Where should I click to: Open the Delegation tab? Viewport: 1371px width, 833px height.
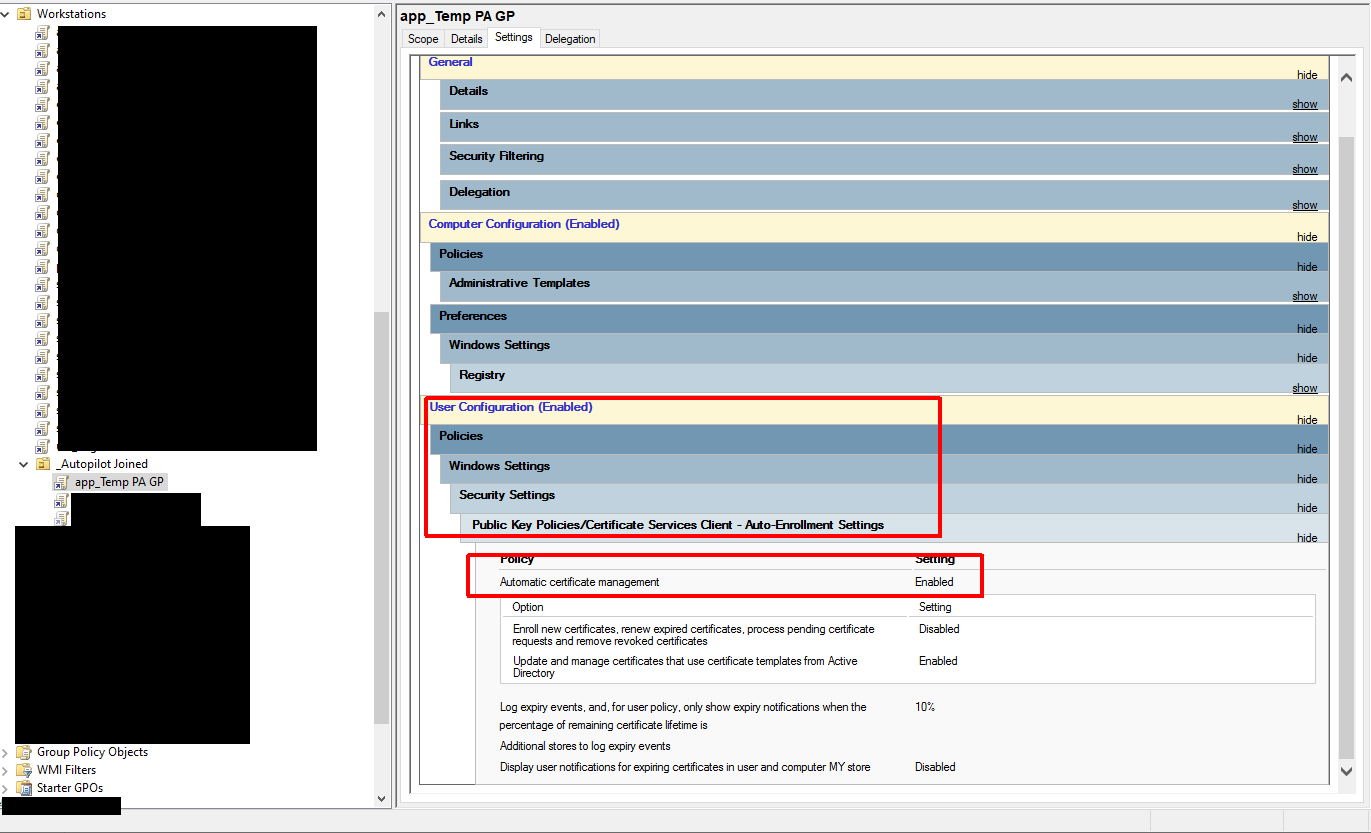pyautogui.click(x=570, y=37)
